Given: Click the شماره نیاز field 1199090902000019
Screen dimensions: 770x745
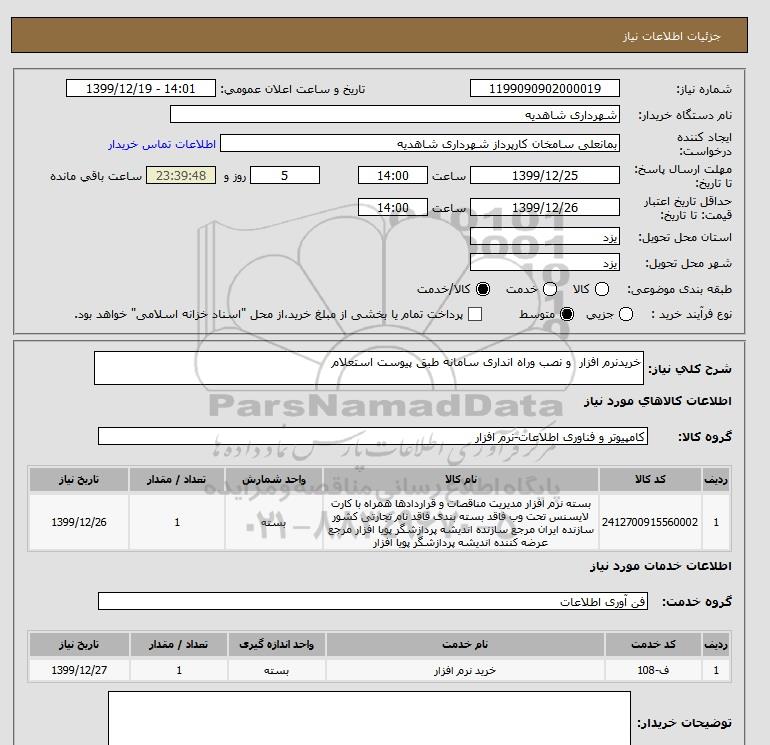Looking at the screenshot, I should pyautogui.click(x=545, y=88).
